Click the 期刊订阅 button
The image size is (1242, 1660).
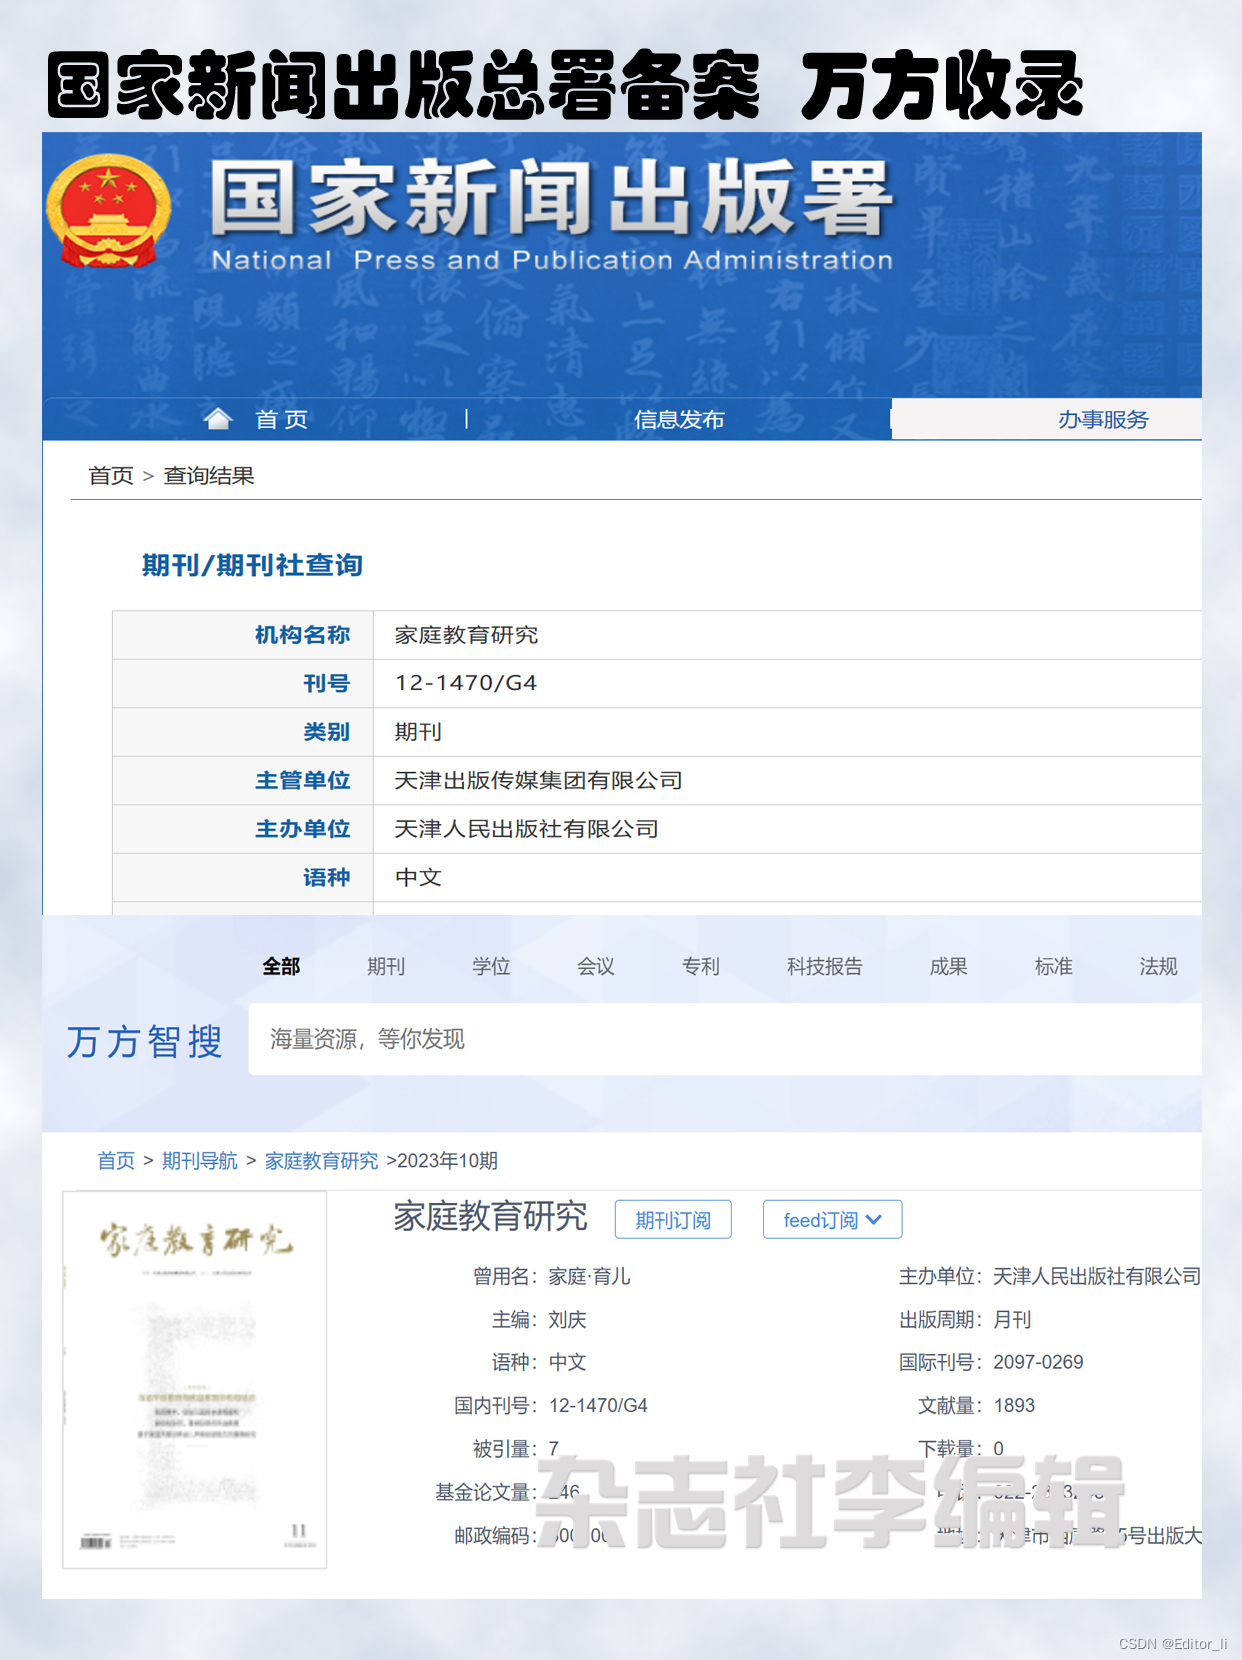(673, 1220)
